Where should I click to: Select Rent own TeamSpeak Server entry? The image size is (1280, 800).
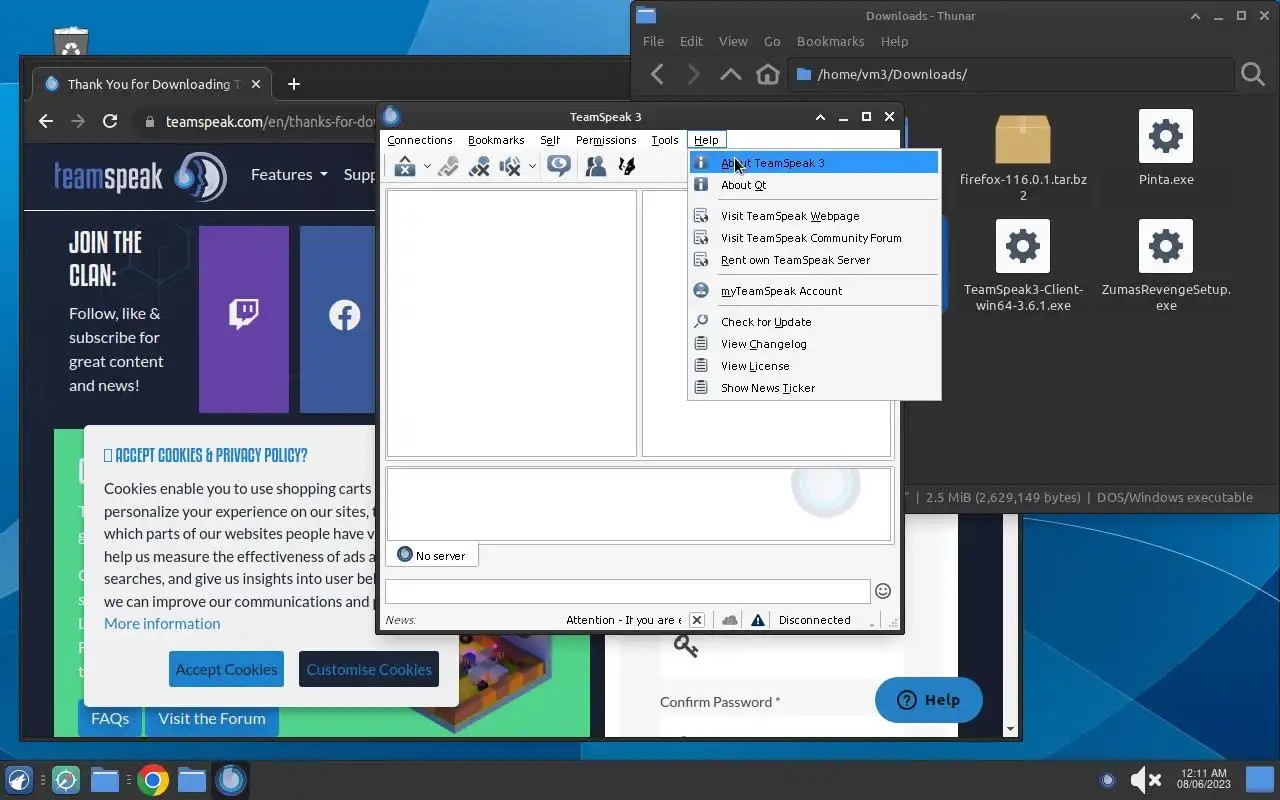point(814,260)
